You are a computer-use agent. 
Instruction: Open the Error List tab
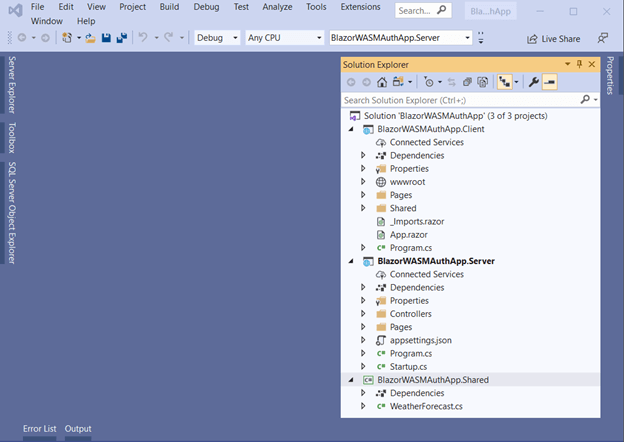39,429
